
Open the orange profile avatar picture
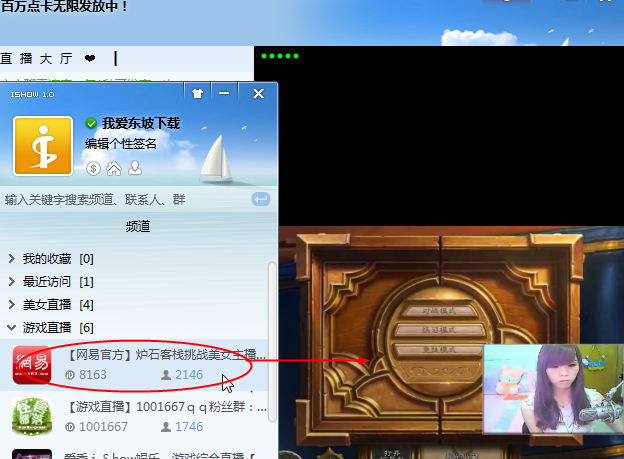coord(43,146)
